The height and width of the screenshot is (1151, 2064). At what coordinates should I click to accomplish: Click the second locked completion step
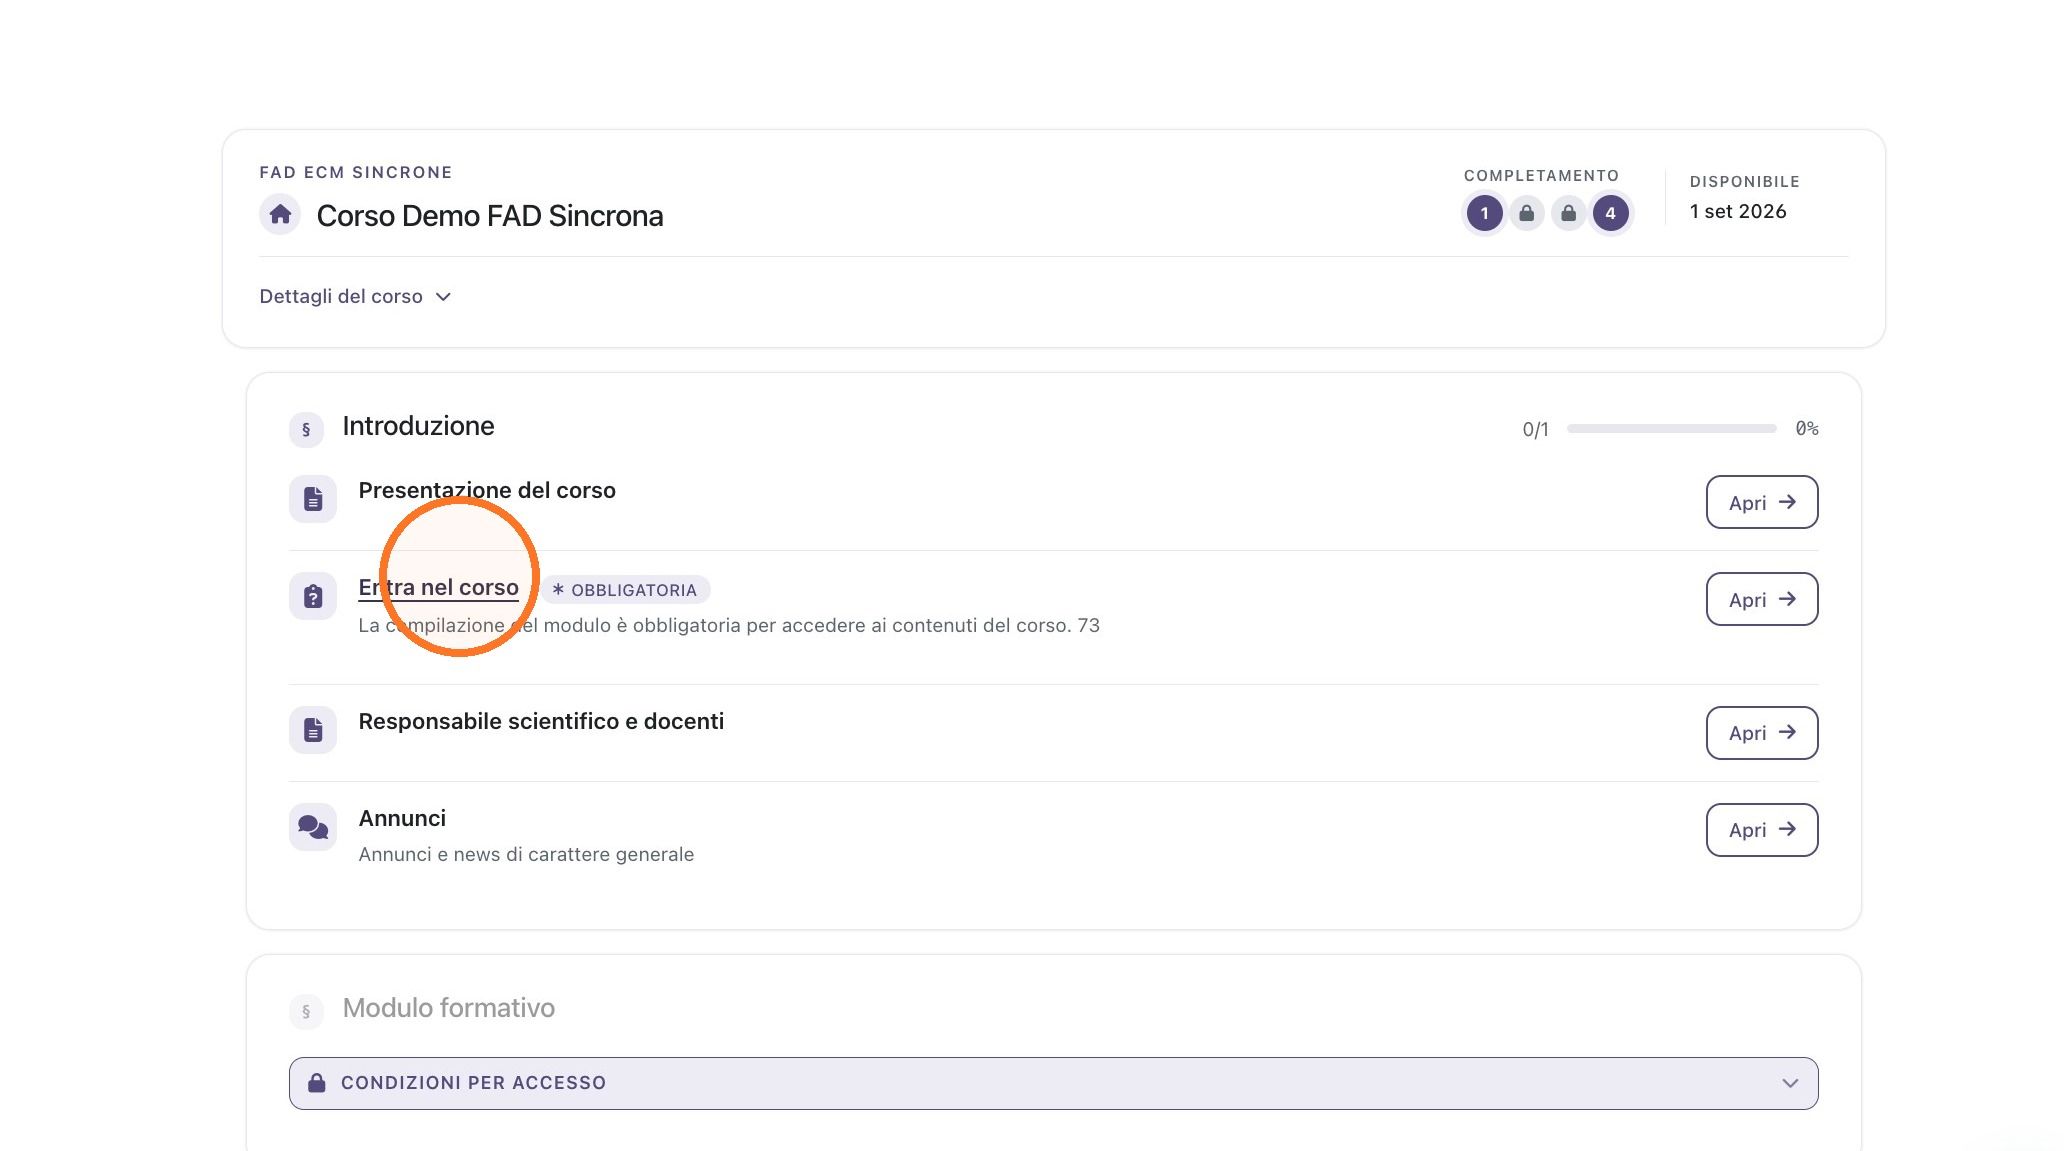1568,213
